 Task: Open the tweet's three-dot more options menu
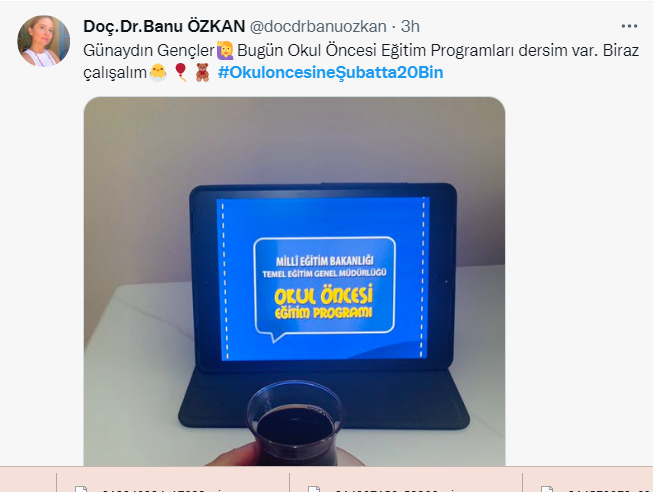tap(629, 26)
